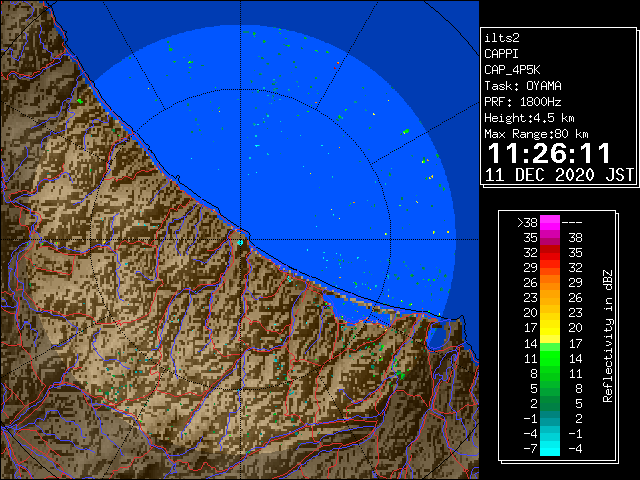Click the '-7' legend label
Screen dimensions: 640x480
point(530,449)
